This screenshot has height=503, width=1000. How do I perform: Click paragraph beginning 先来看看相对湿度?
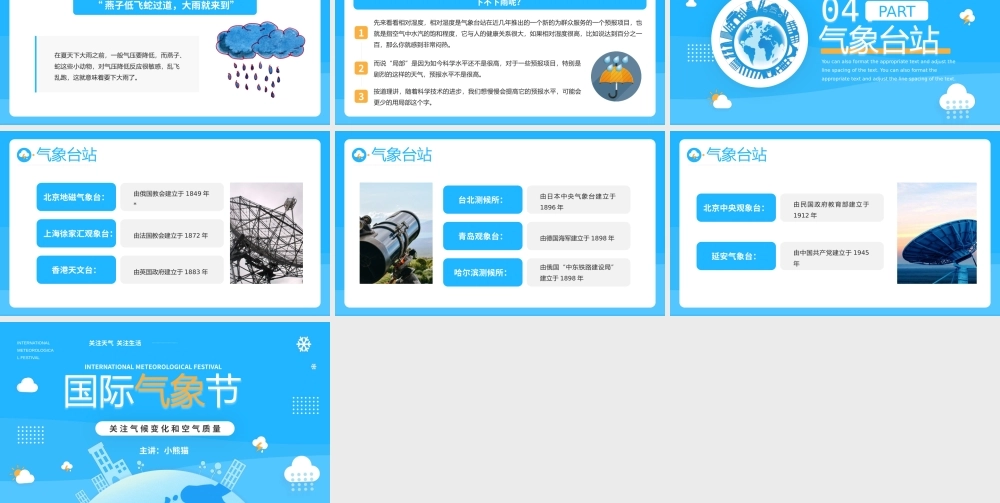coord(508,34)
